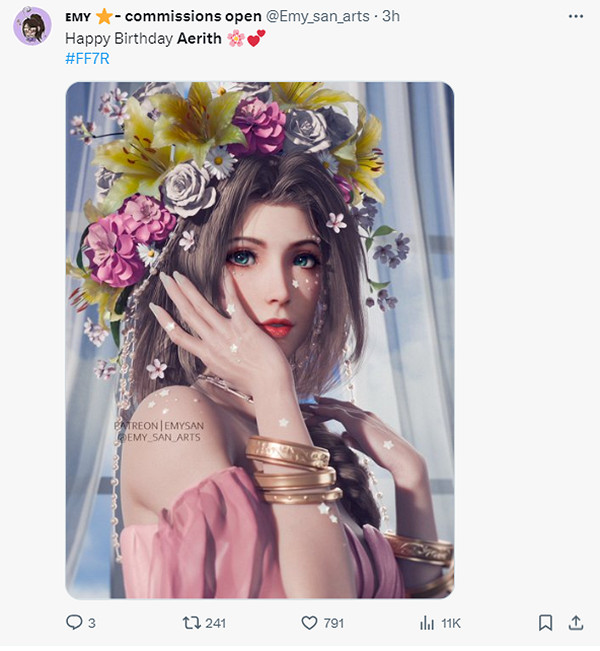
Task: Open the three-dot more options menu
Action: click(x=575, y=18)
